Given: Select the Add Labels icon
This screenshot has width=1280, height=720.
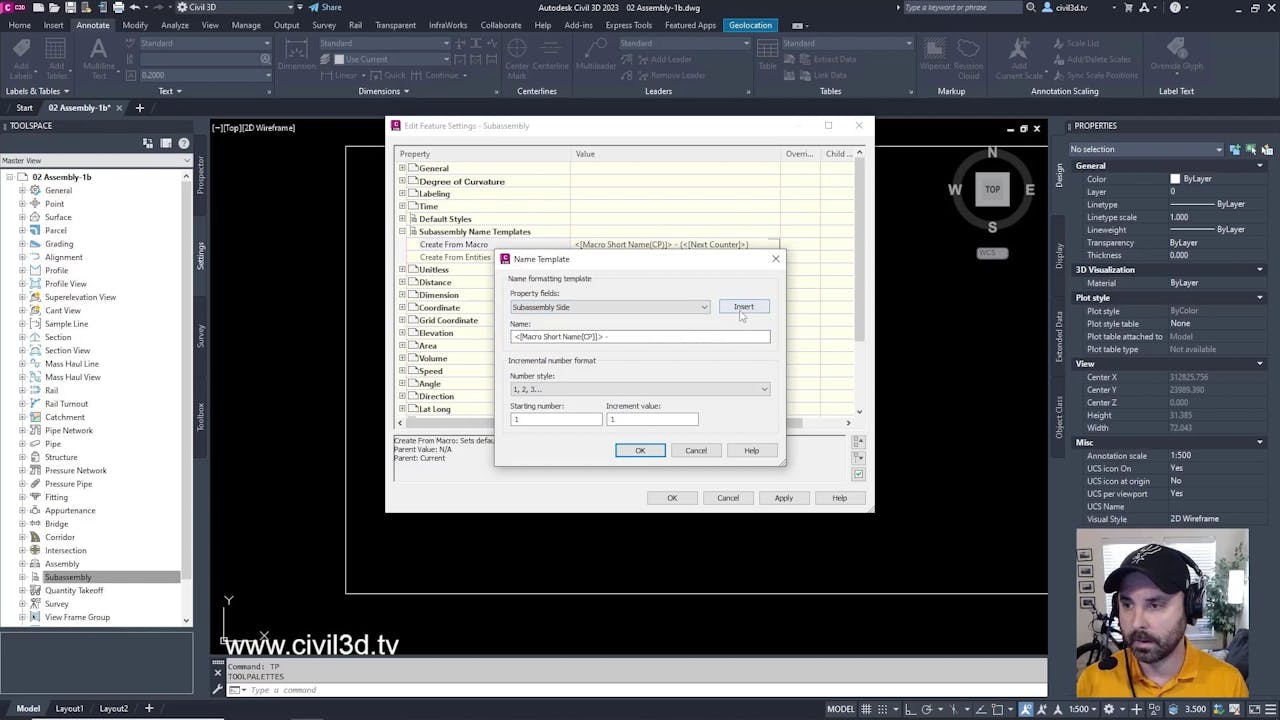Looking at the screenshot, I should (x=20, y=57).
